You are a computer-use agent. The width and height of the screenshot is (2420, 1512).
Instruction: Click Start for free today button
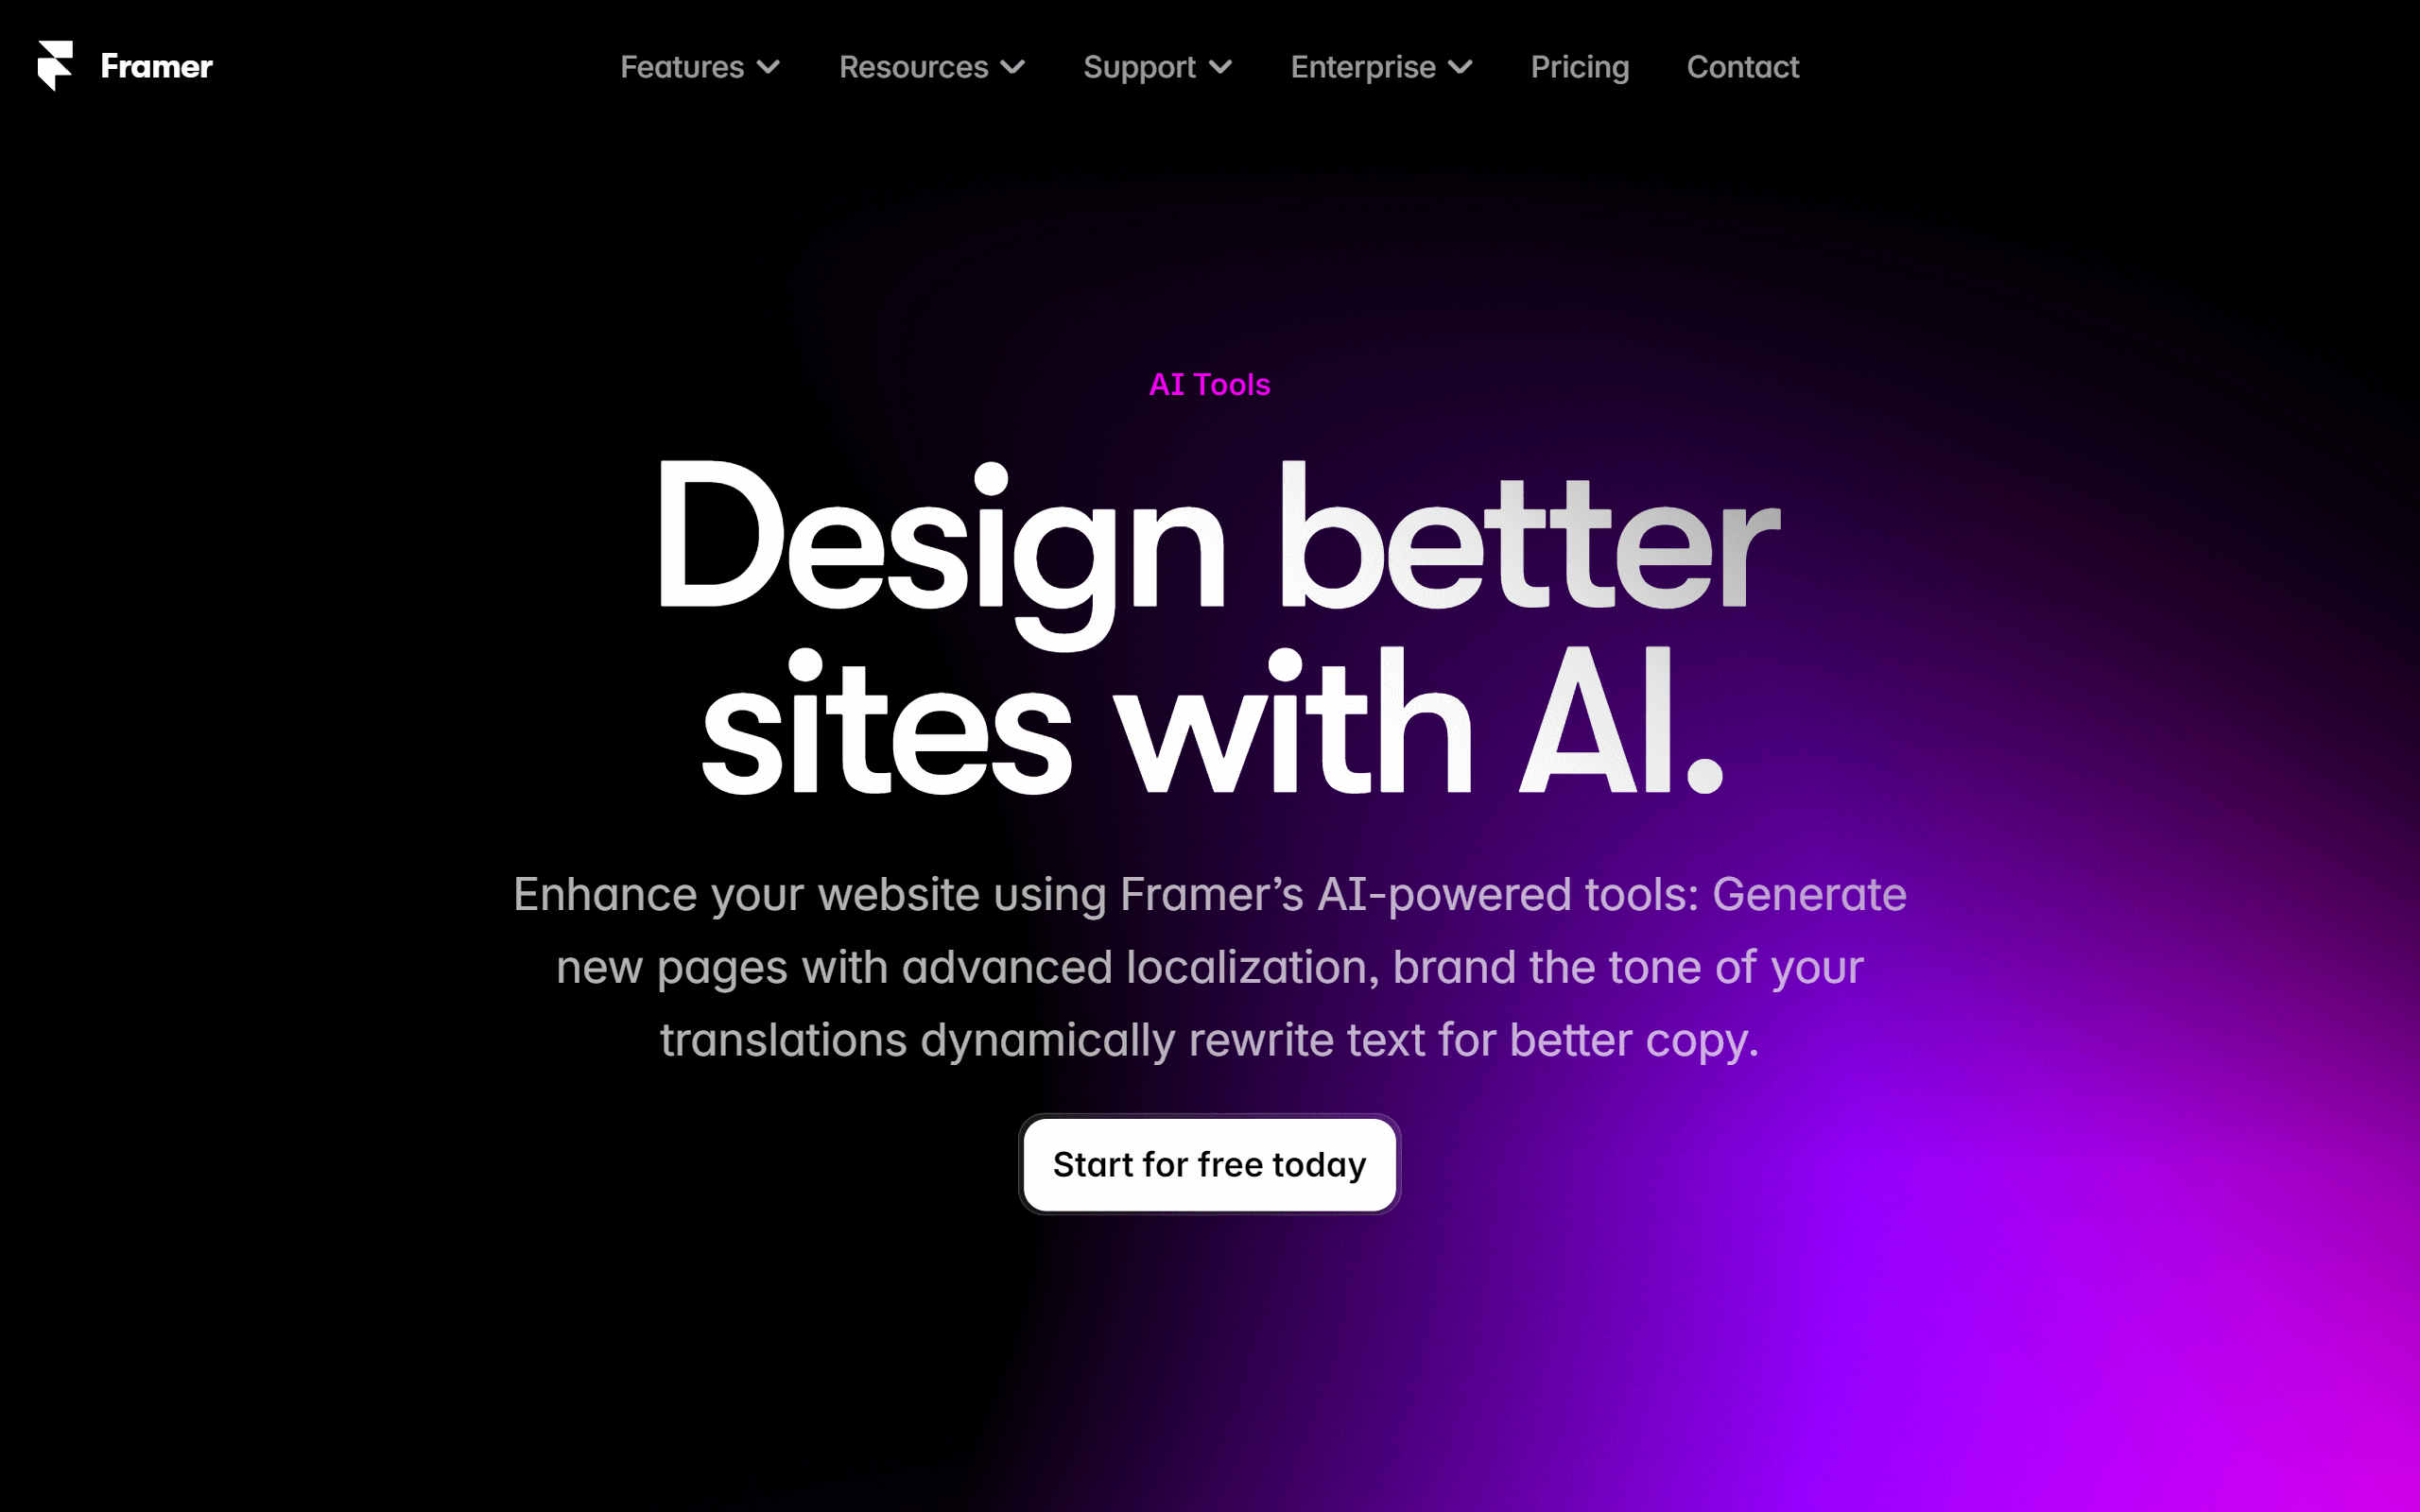coord(1209,1163)
